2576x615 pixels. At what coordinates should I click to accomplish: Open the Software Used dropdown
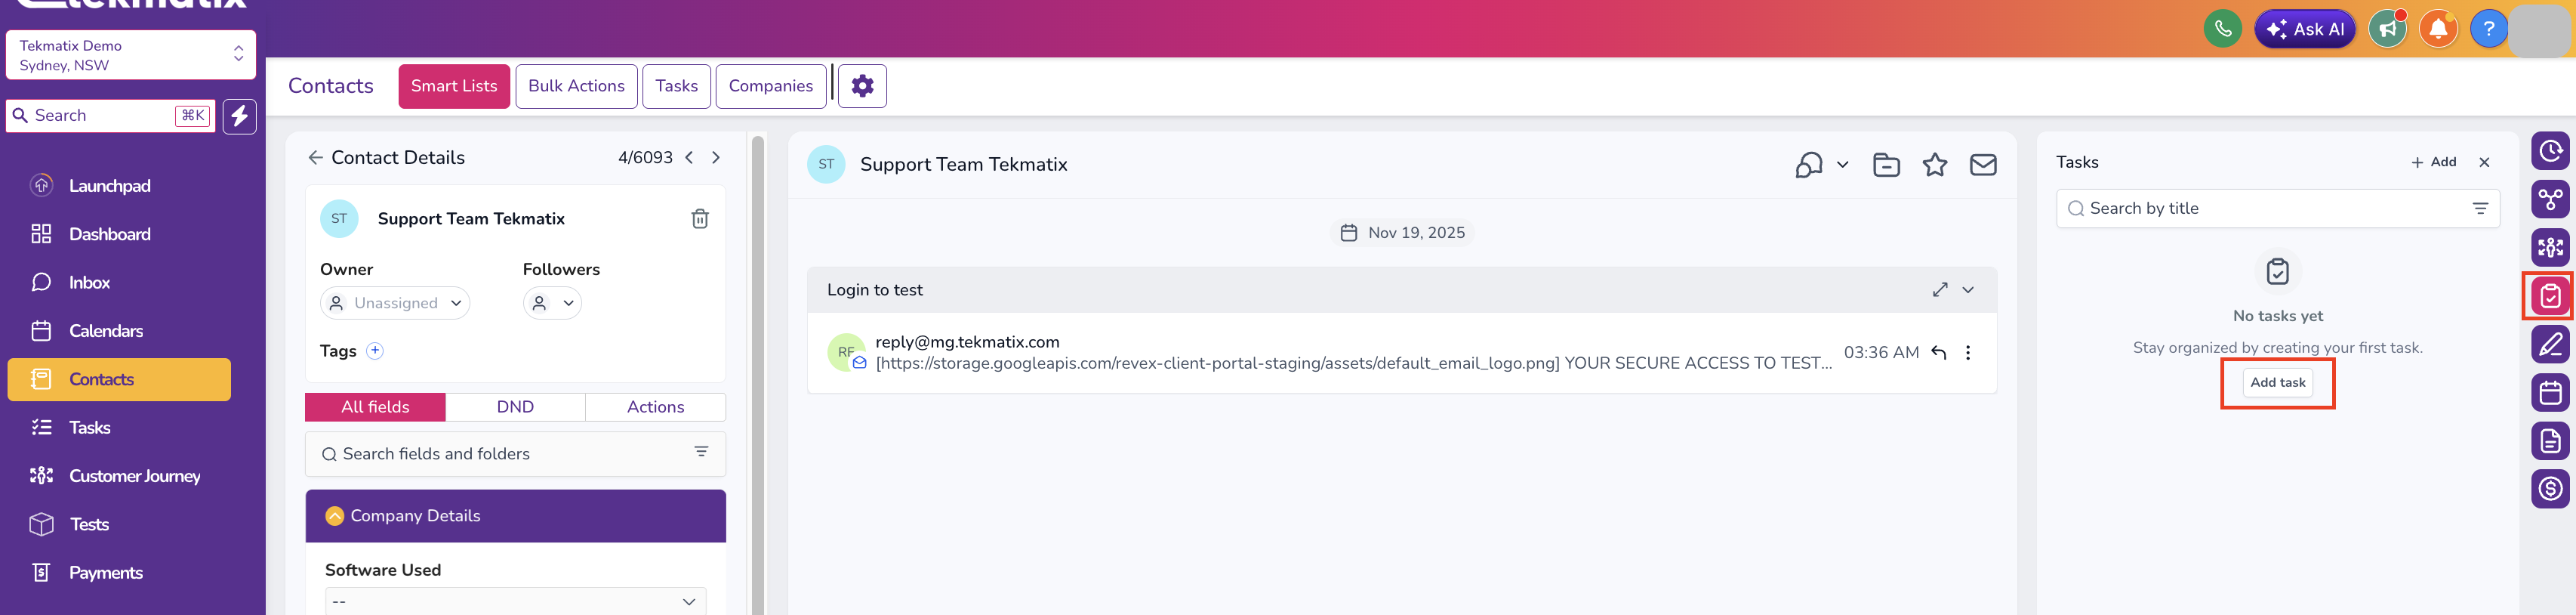click(515, 601)
